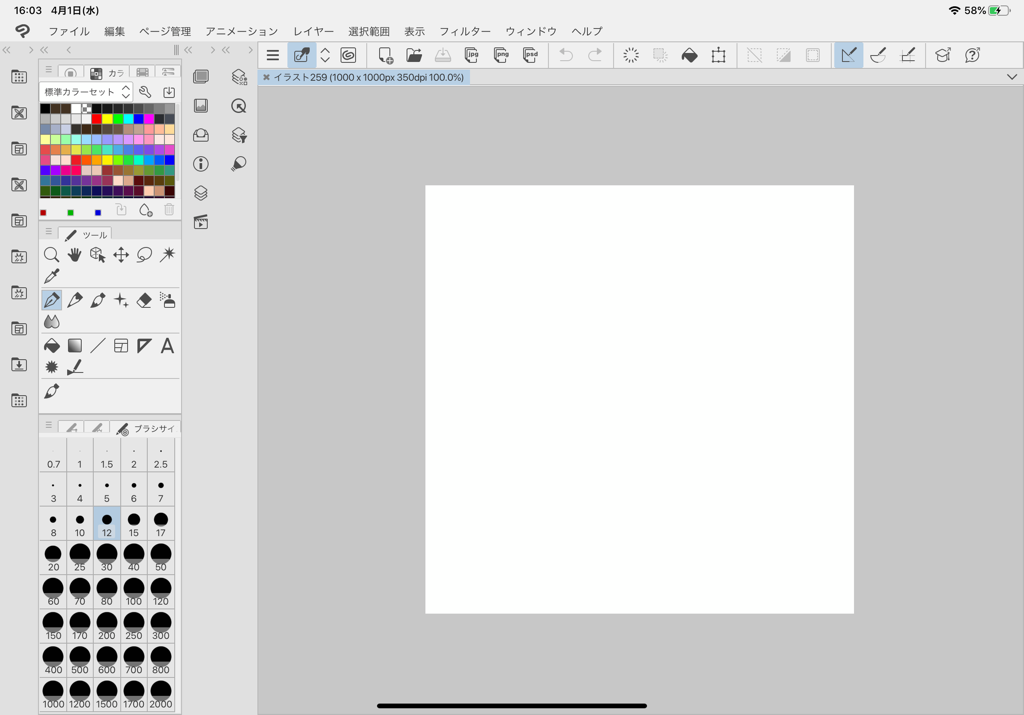Select the Figure line tool
The image size is (1024, 715).
[98, 345]
